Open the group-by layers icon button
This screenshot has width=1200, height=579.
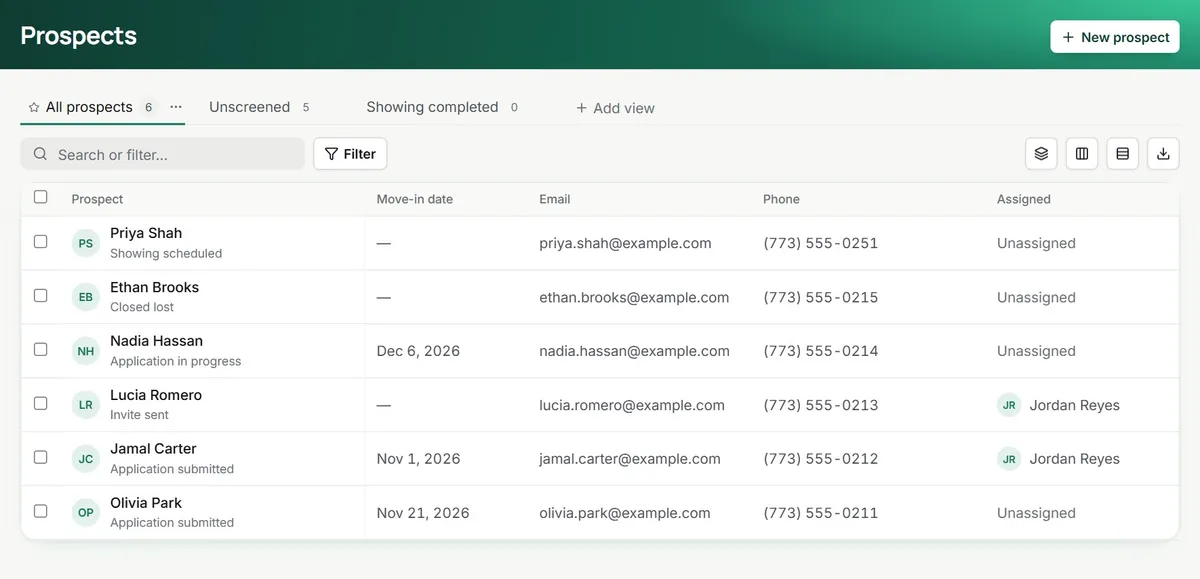[x=1041, y=154]
